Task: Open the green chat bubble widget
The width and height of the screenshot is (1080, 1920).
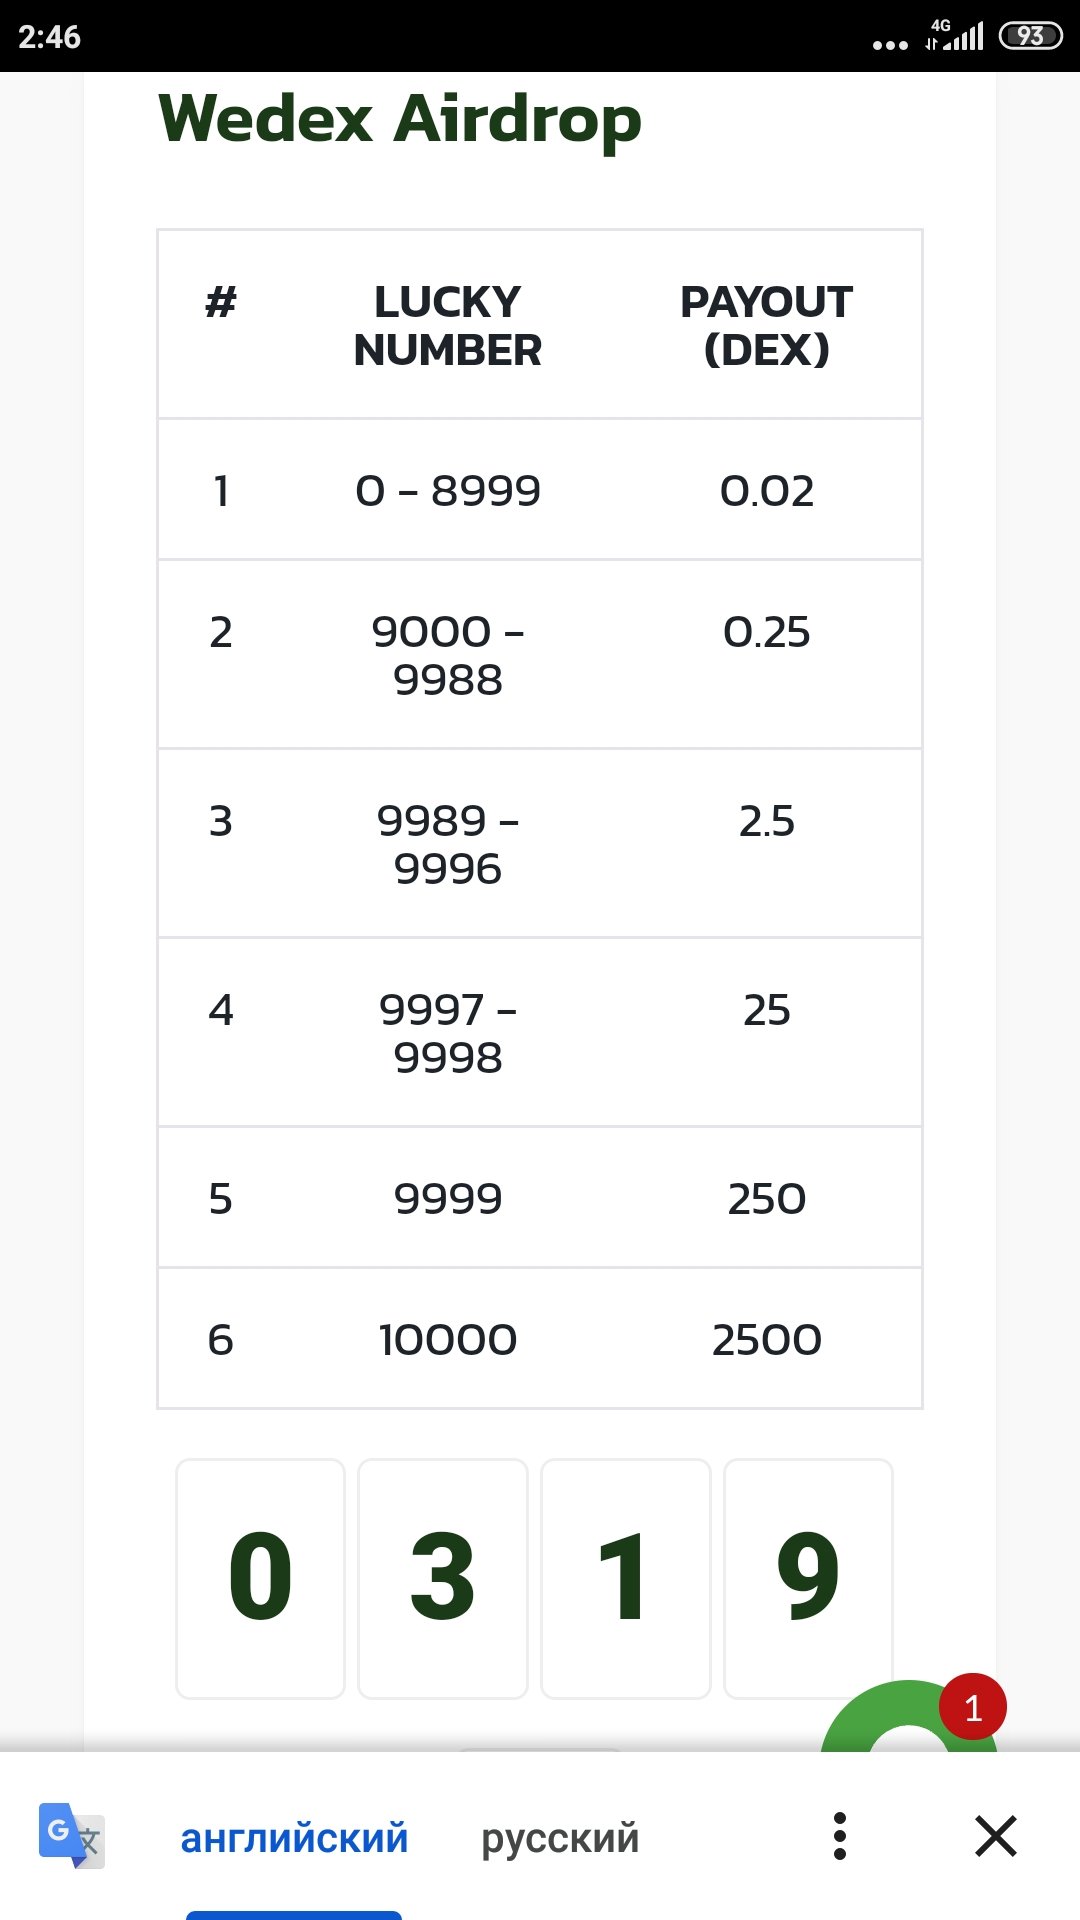Action: (909, 1716)
